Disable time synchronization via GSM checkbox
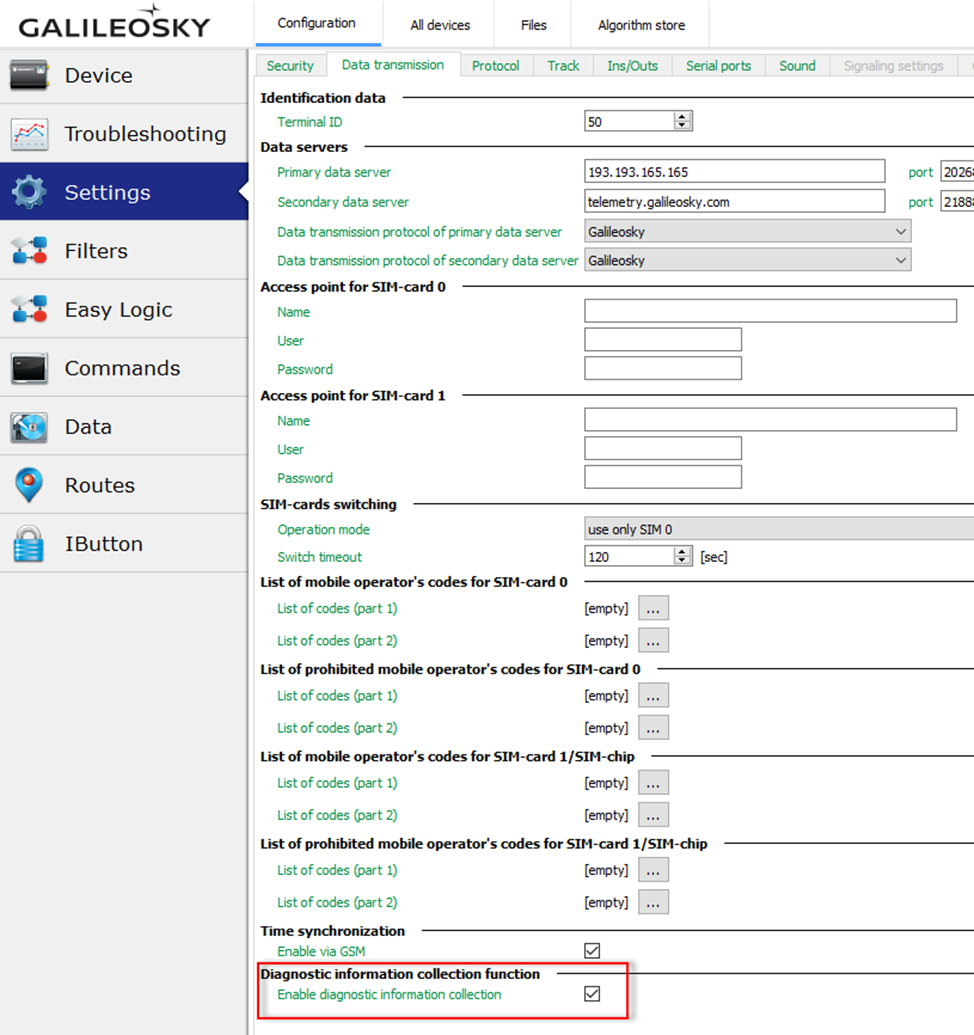Viewport: 974px width, 1035px height. coord(592,951)
